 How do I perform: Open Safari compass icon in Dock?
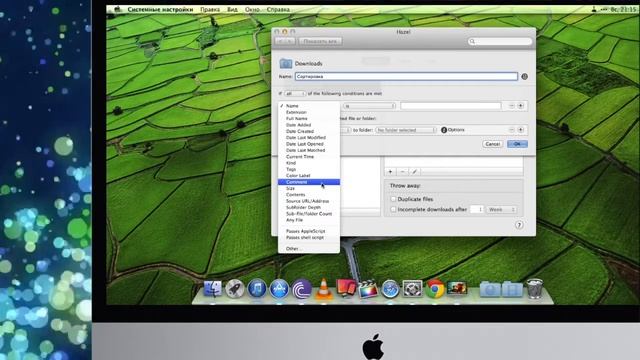click(390, 289)
